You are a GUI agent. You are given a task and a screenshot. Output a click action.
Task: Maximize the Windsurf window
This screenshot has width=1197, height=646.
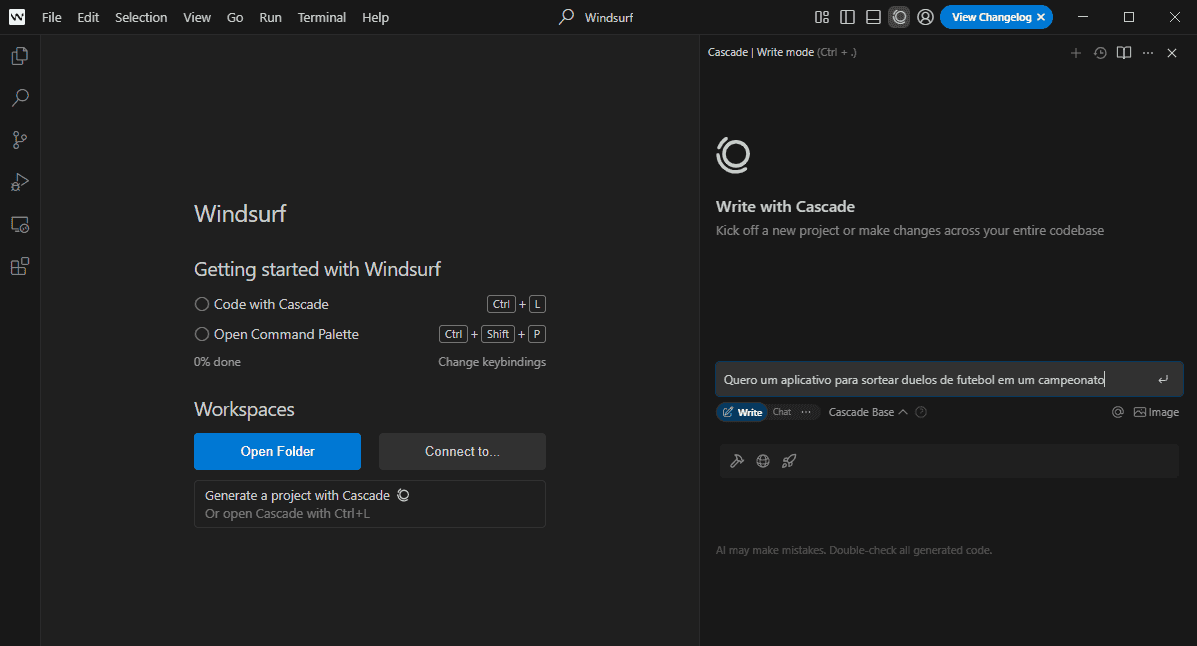(x=1129, y=17)
